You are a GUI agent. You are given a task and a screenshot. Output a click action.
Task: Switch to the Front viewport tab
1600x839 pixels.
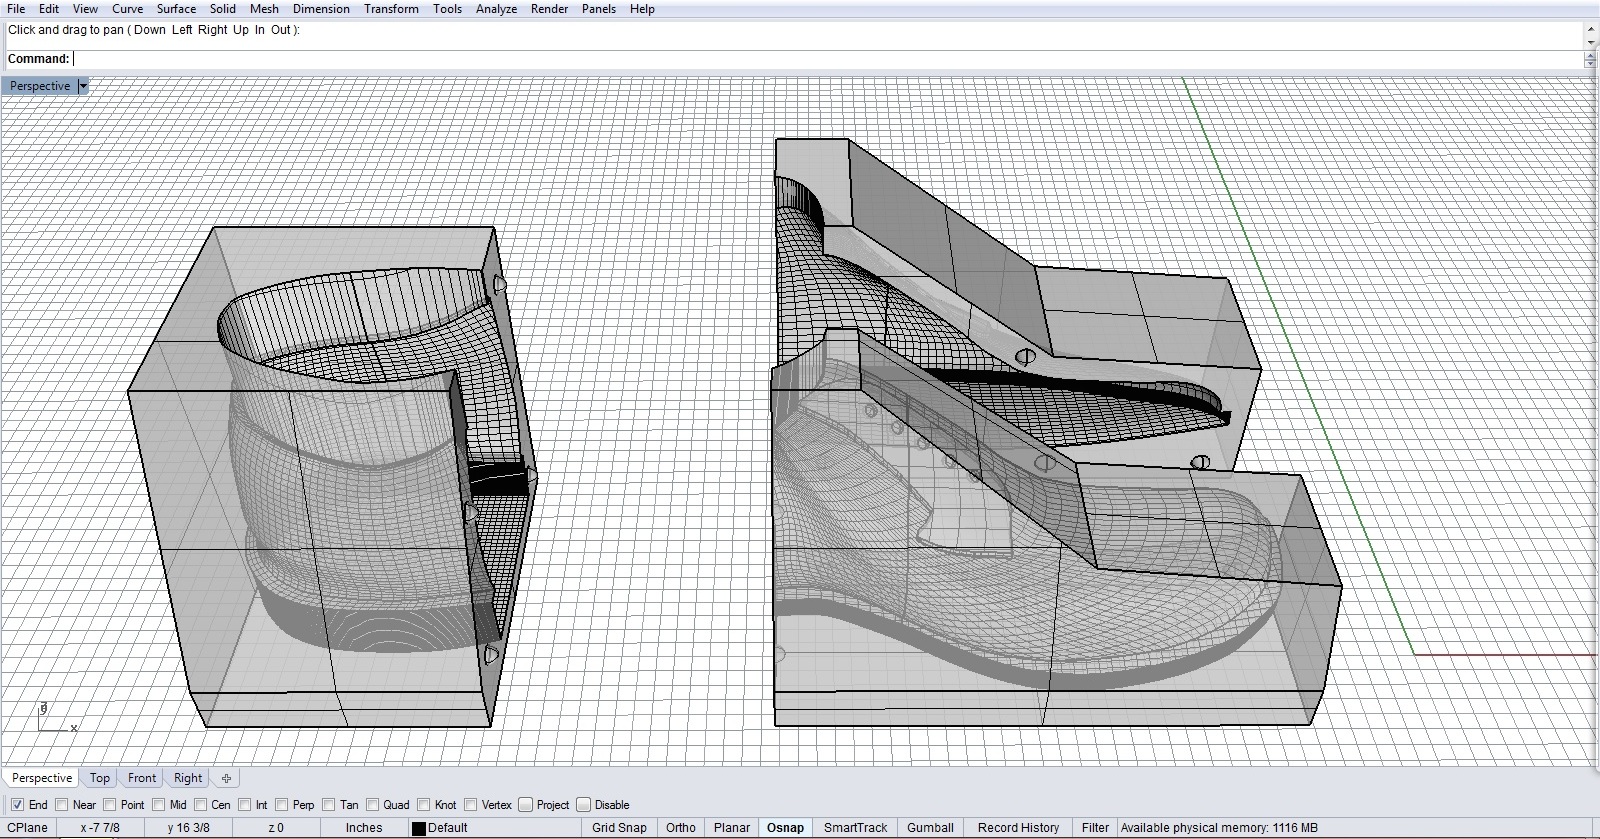(x=142, y=778)
